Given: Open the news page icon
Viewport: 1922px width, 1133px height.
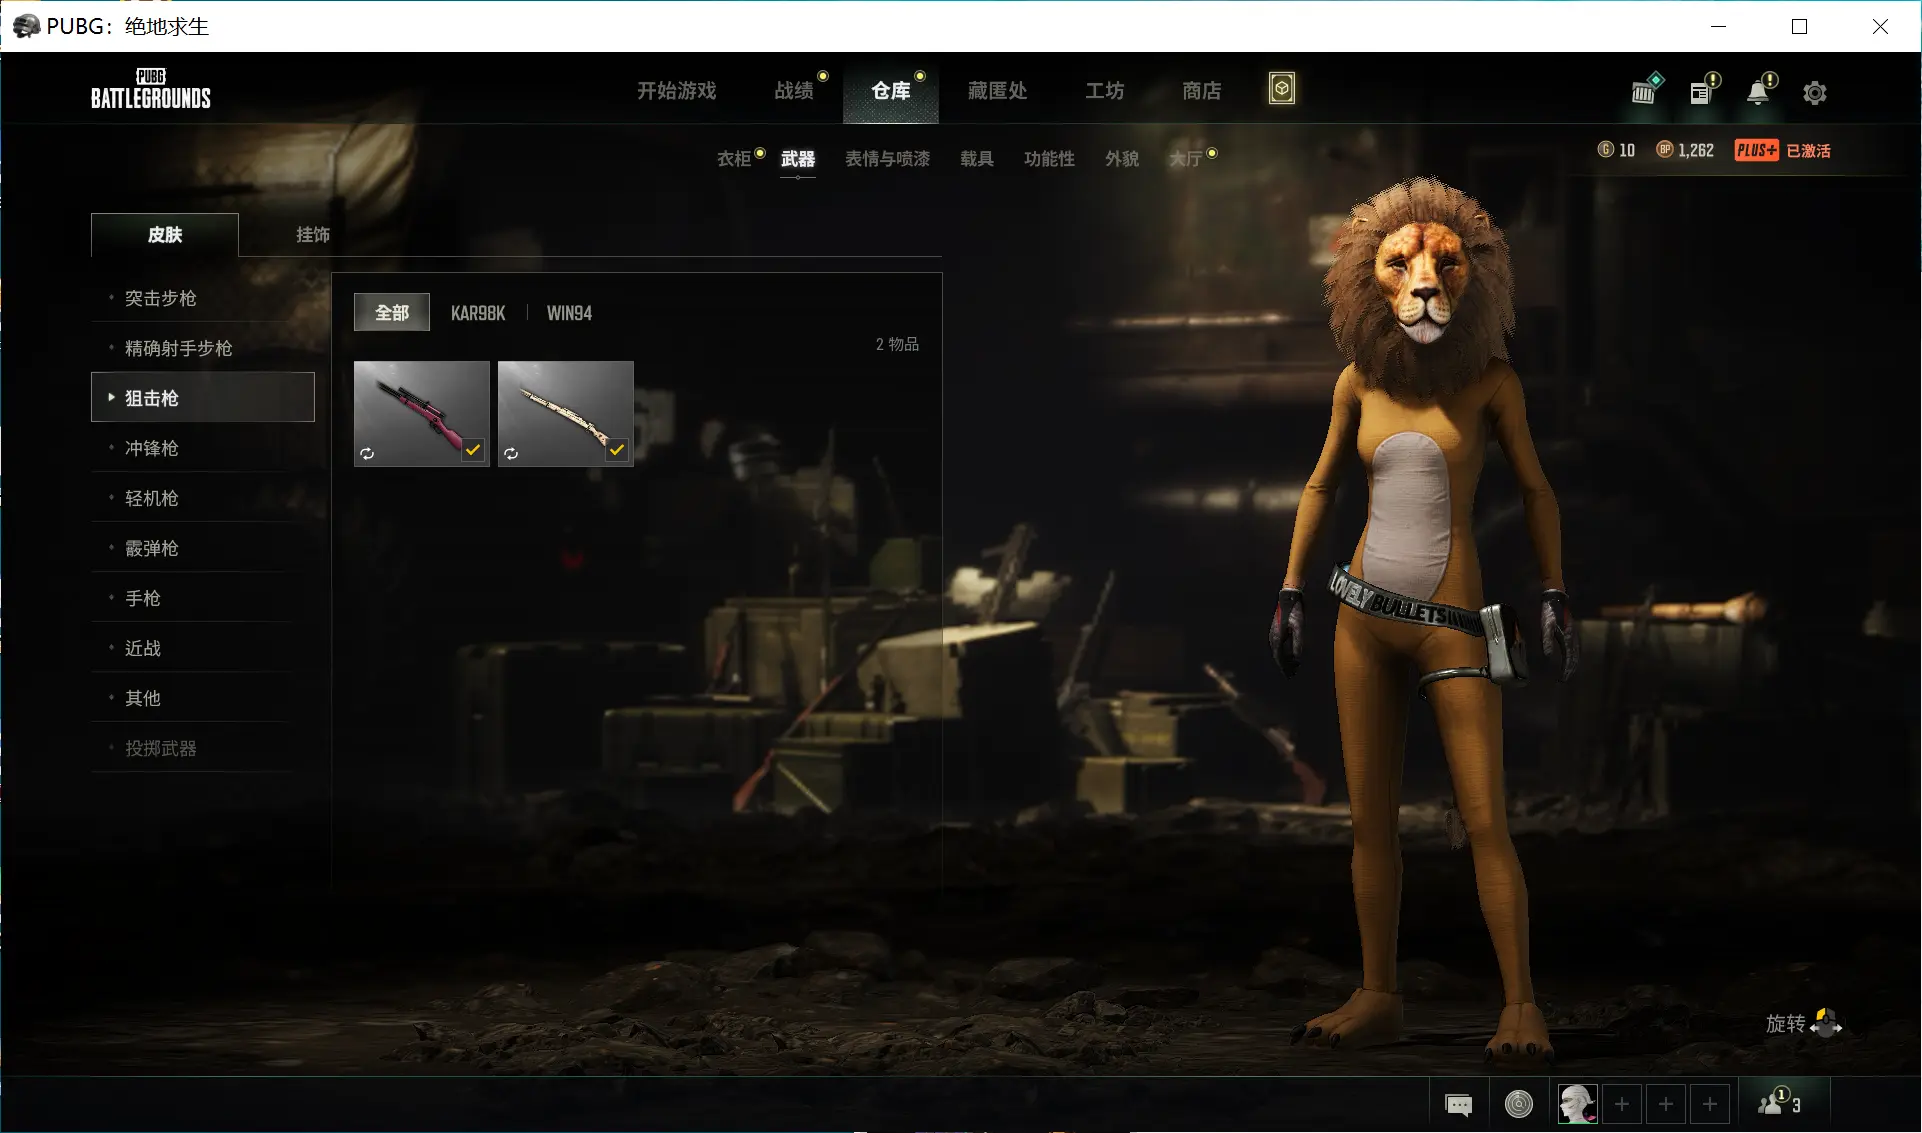Looking at the screenshot, I should coord(1702,91).
